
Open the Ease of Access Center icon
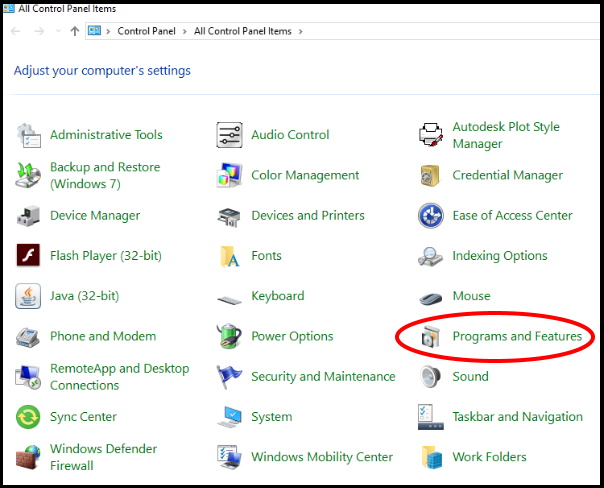coord(431,216)
